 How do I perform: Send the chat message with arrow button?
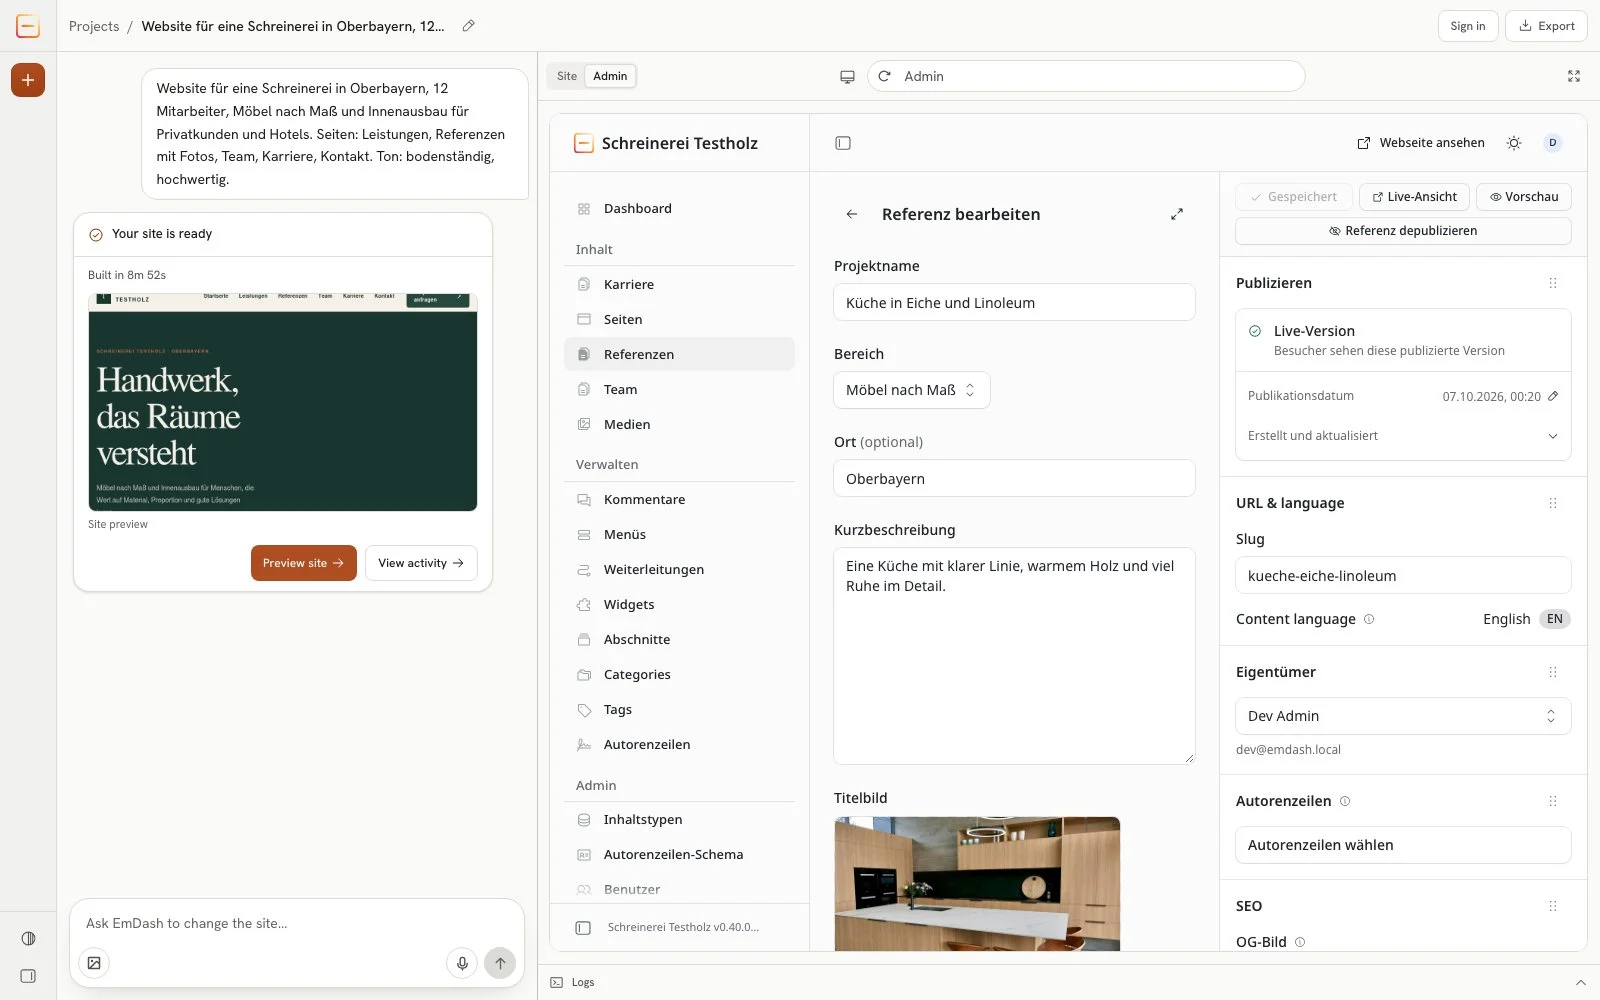tap(500, 963)
